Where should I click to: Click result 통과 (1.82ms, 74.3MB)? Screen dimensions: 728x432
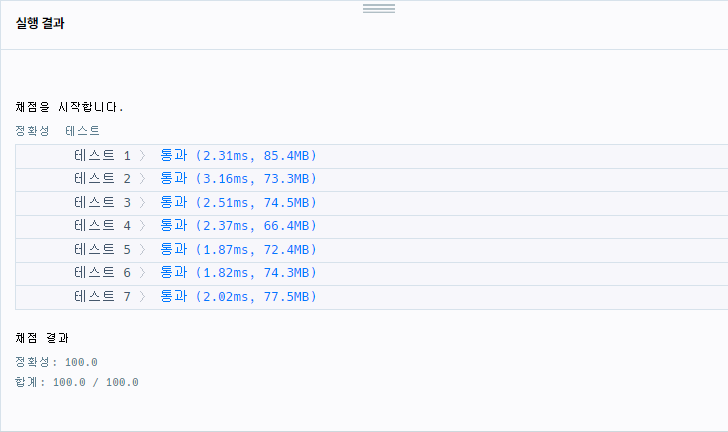[x=238, y=272]
